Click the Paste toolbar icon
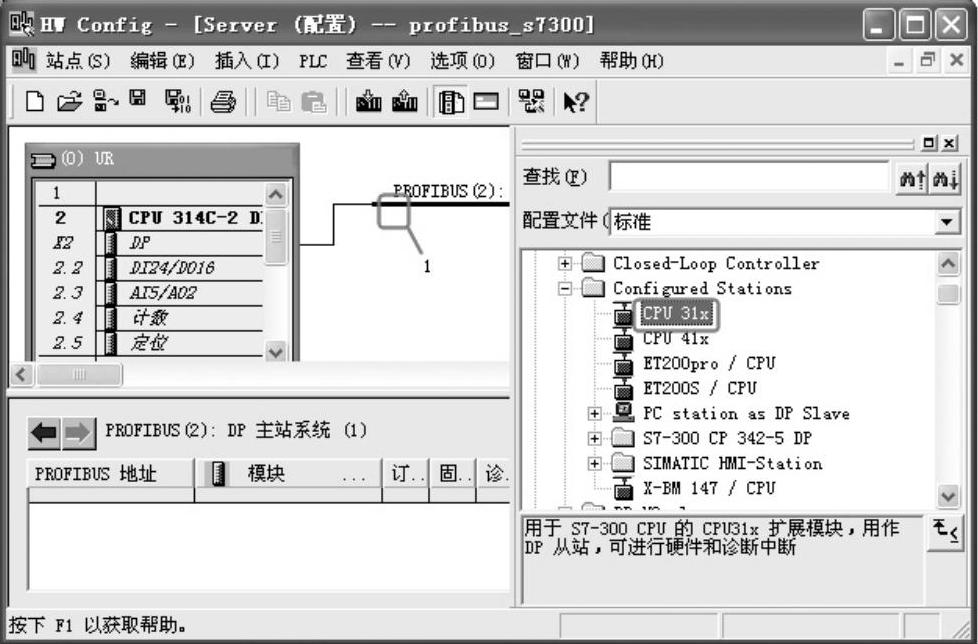The image size is (978, 644). 313,102
